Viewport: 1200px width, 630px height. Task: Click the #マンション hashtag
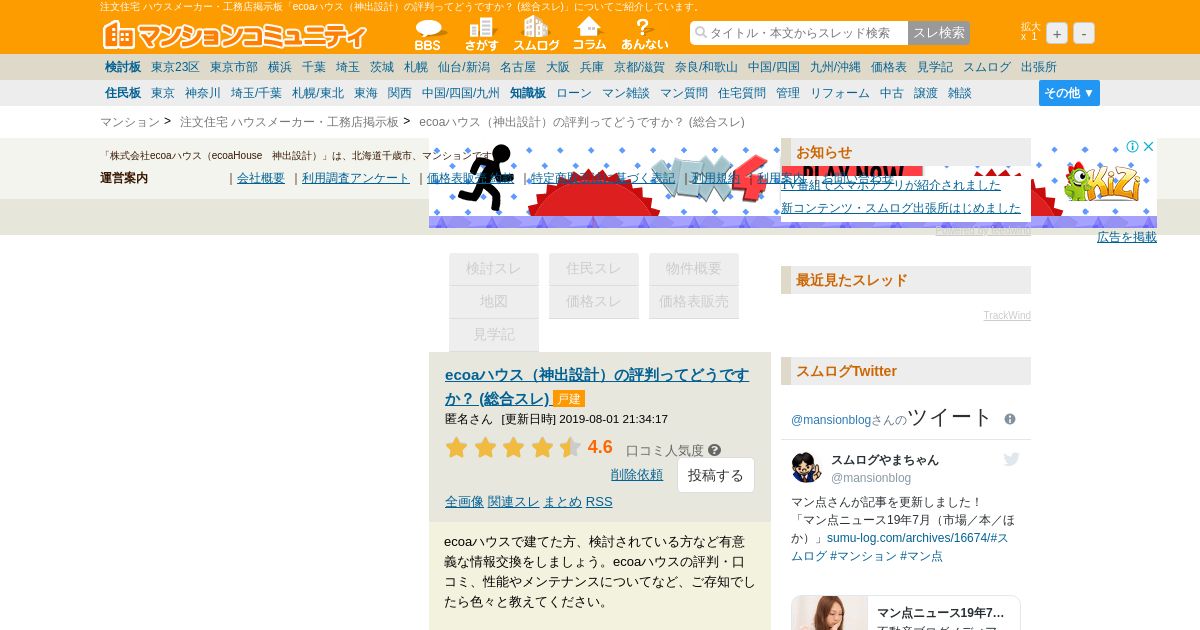click(x=863, y=556)
